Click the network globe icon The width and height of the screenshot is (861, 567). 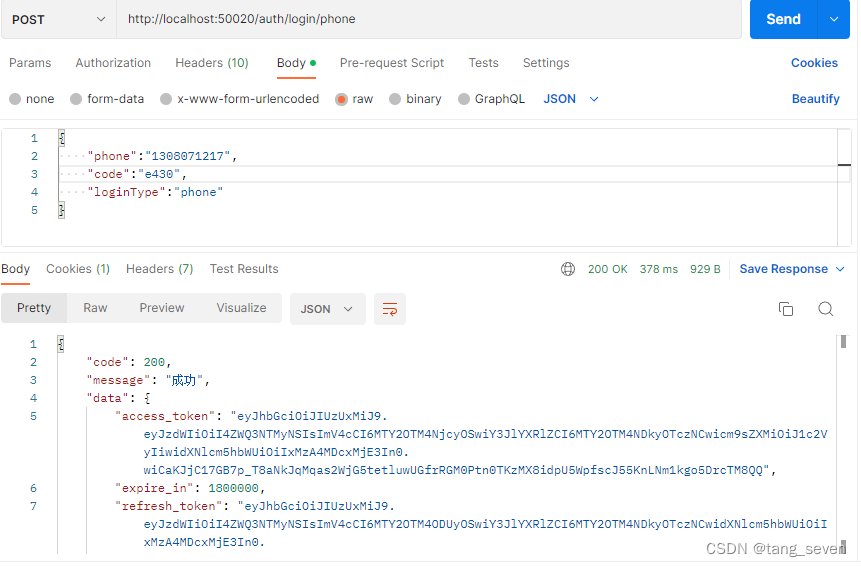point(568,269)
